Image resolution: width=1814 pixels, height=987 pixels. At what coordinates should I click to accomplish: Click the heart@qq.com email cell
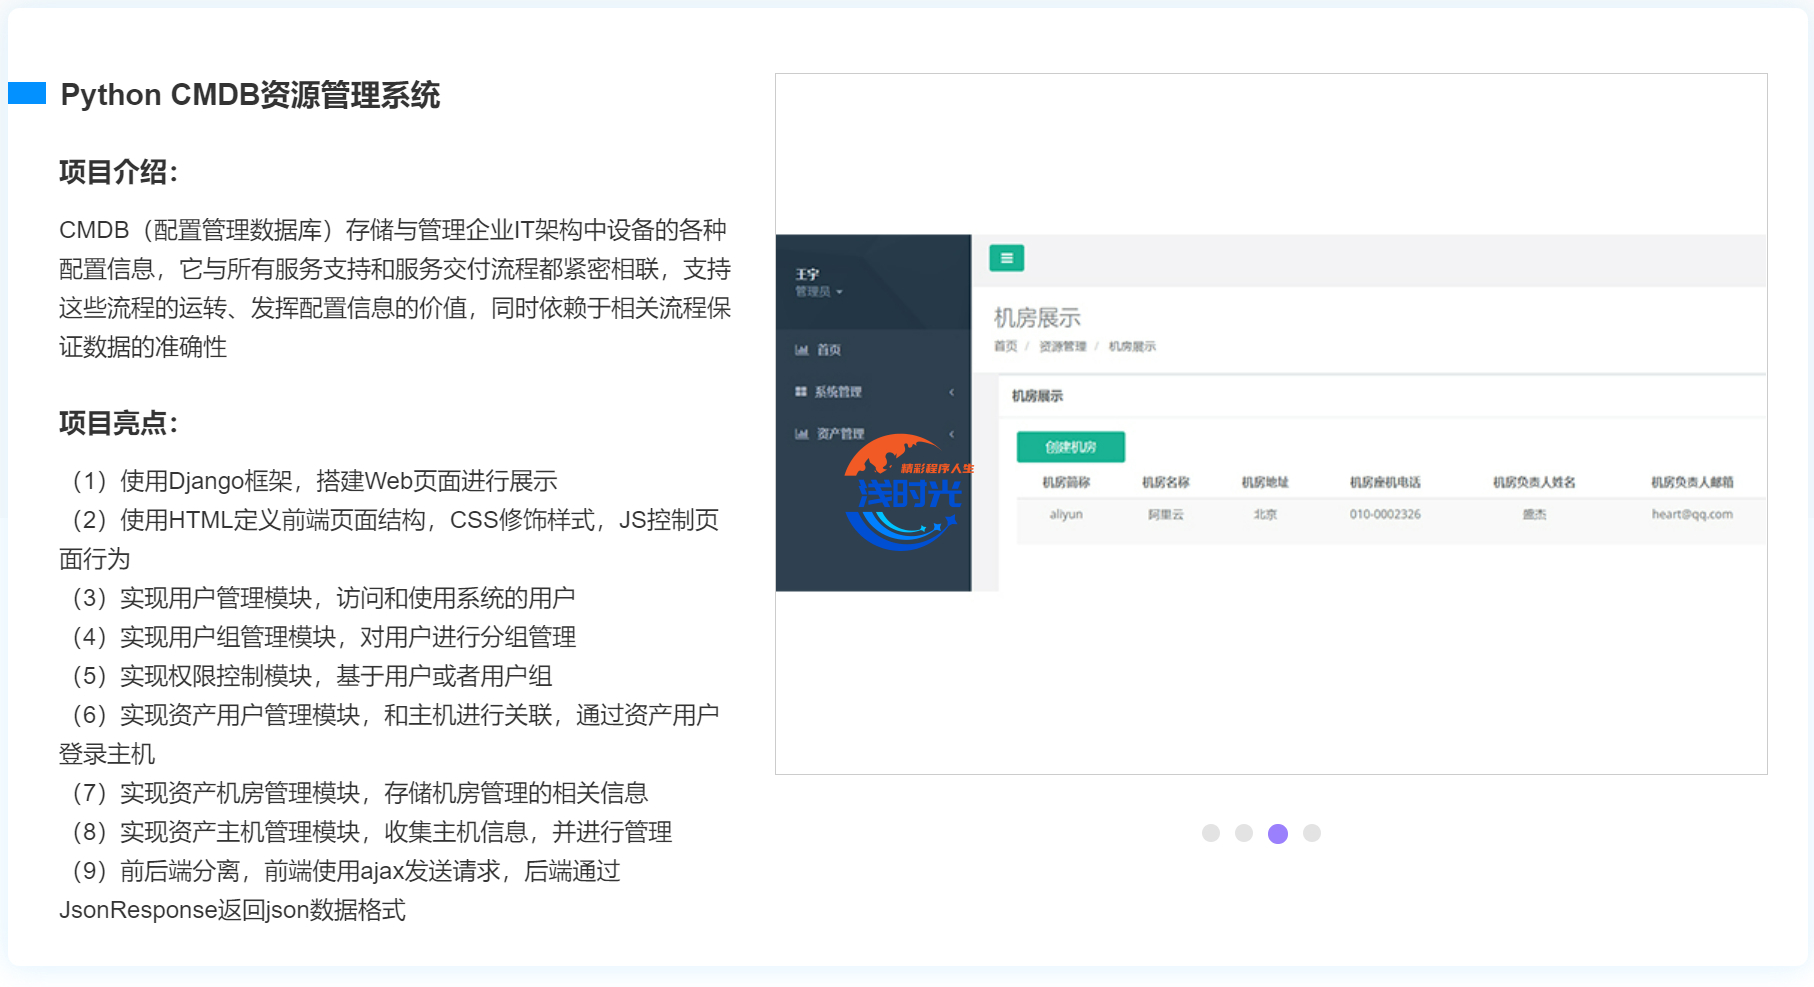click(1691, 514)
